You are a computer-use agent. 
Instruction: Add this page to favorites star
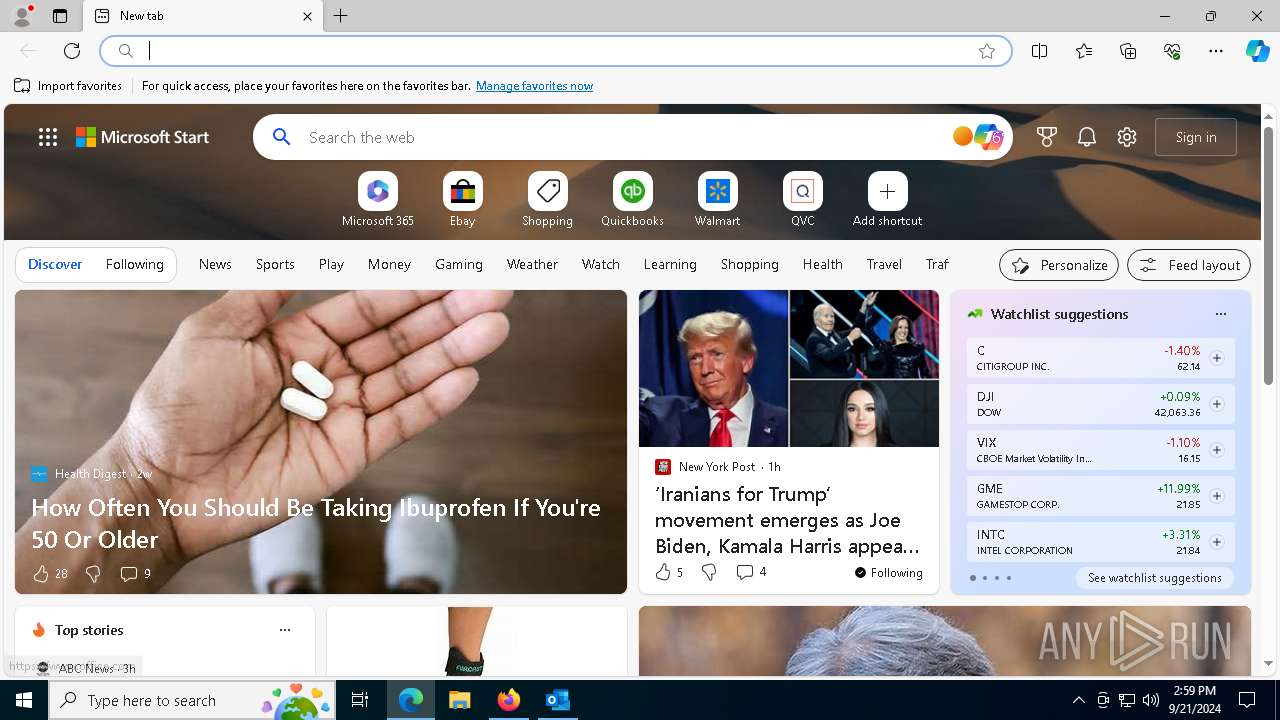tap(987, 51)
